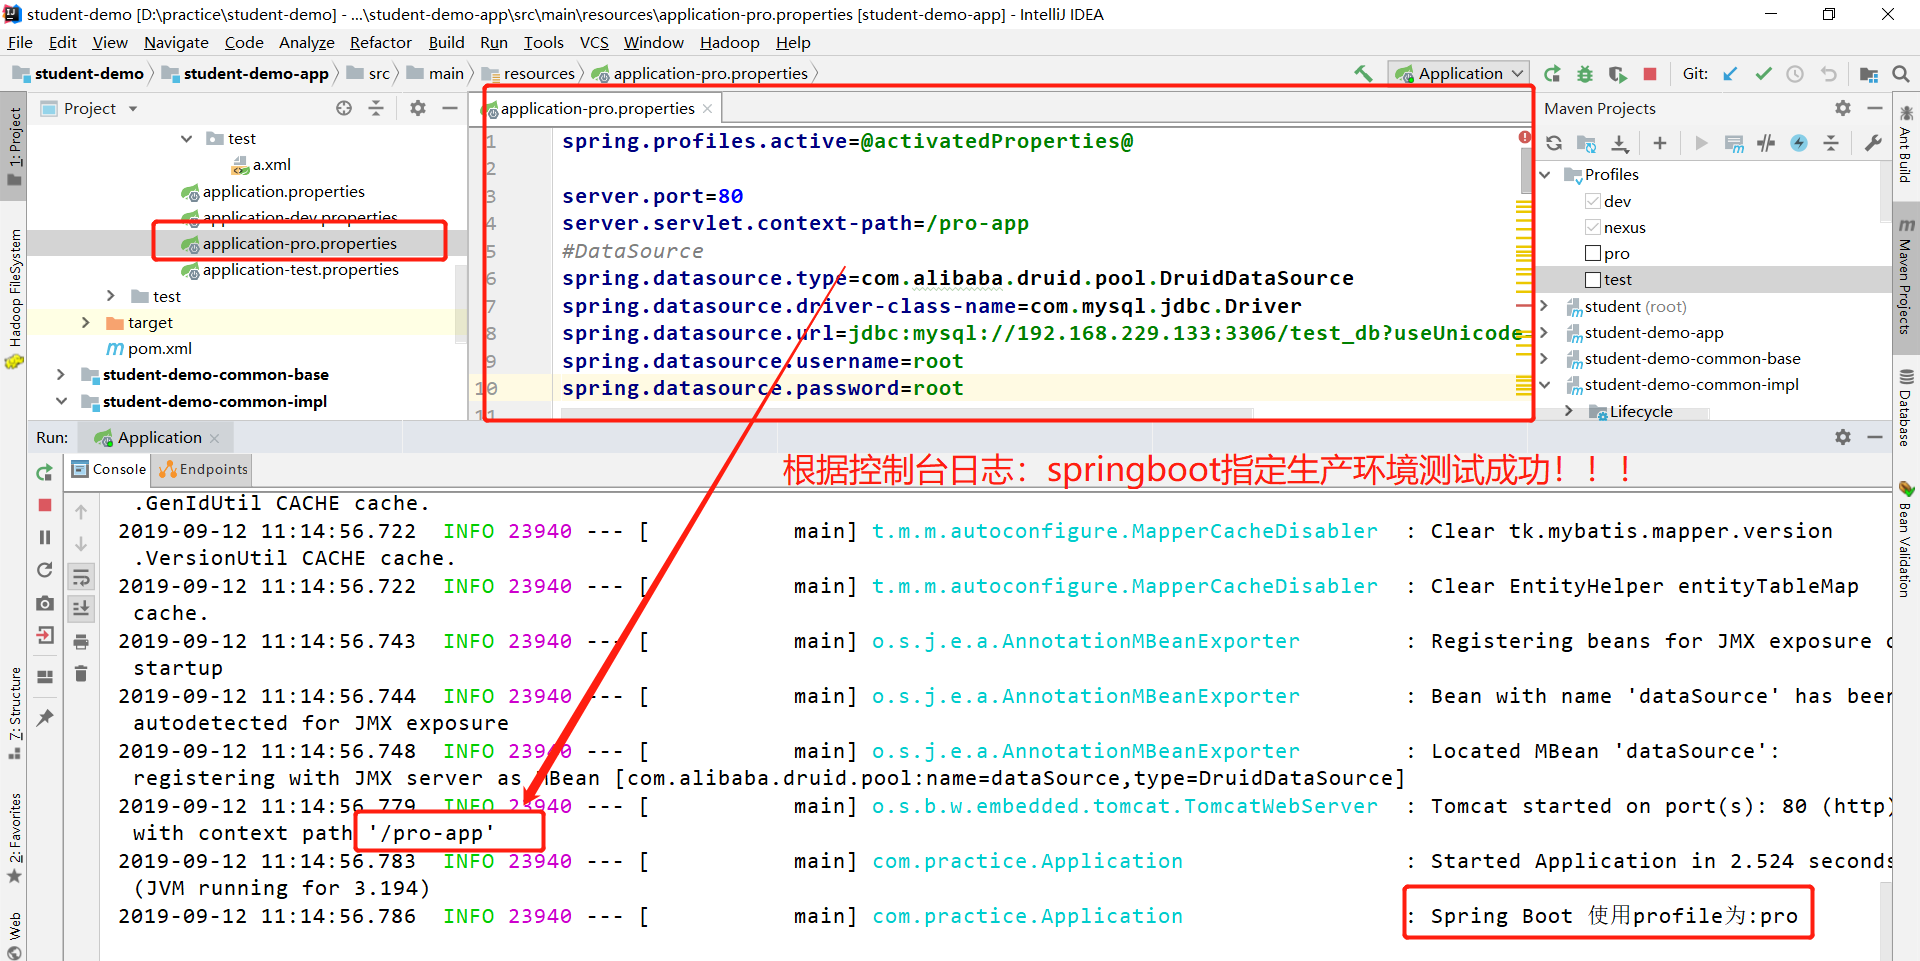Open the Project Structure dialog icon
The width and height of the screenshot is (1920, 961).
click(x=1868, y=73)
